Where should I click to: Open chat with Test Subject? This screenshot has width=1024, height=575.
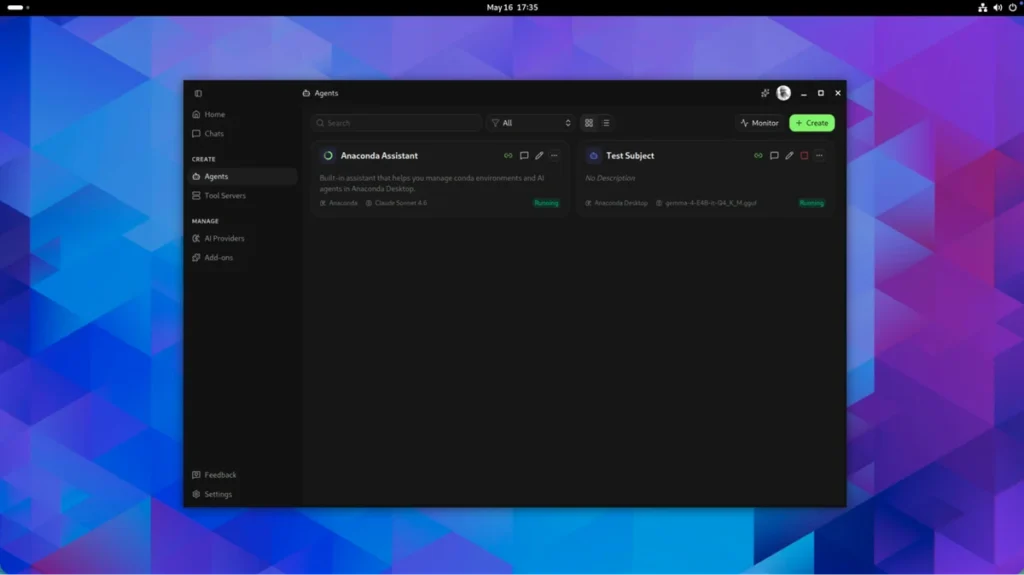pyautogui.click(x=774, y=156)
